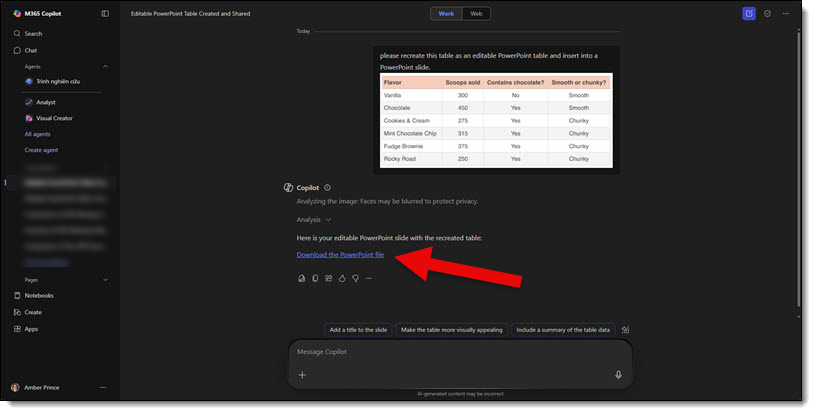
Task: Expand the Analysis dropdown
Action: (x=313, y=219)
